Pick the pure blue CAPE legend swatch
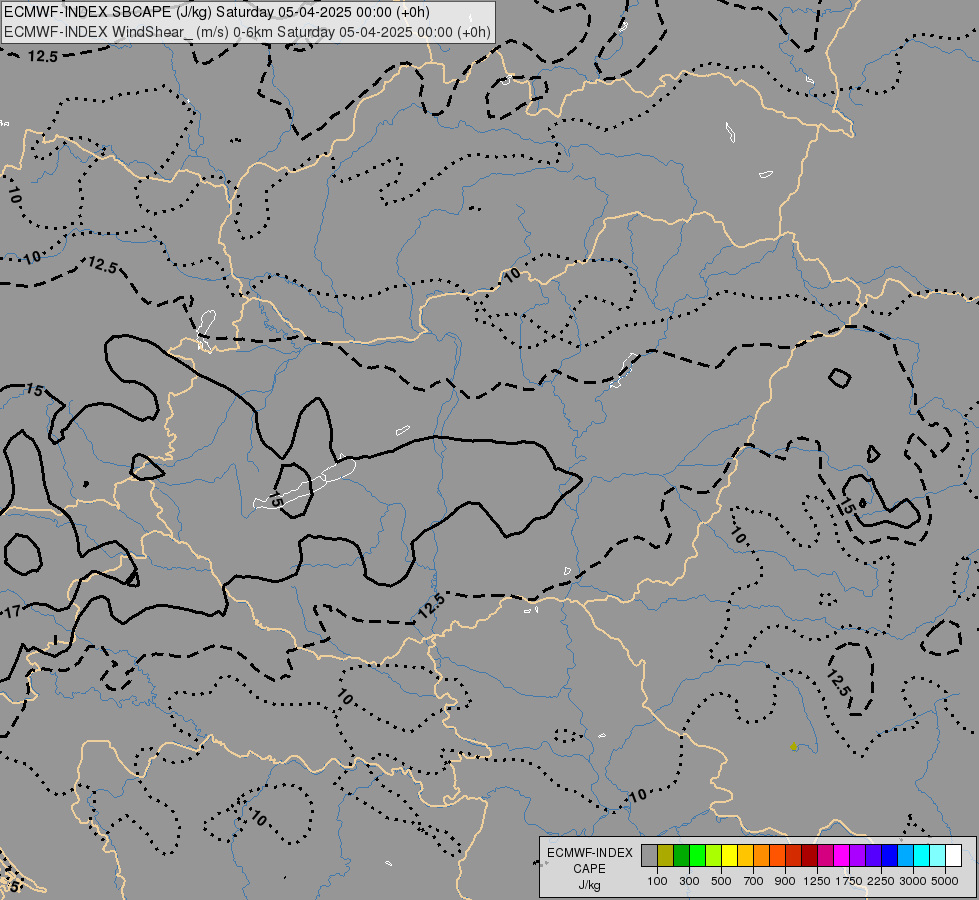The image size is (979, 900). click(x=890, y=856)
